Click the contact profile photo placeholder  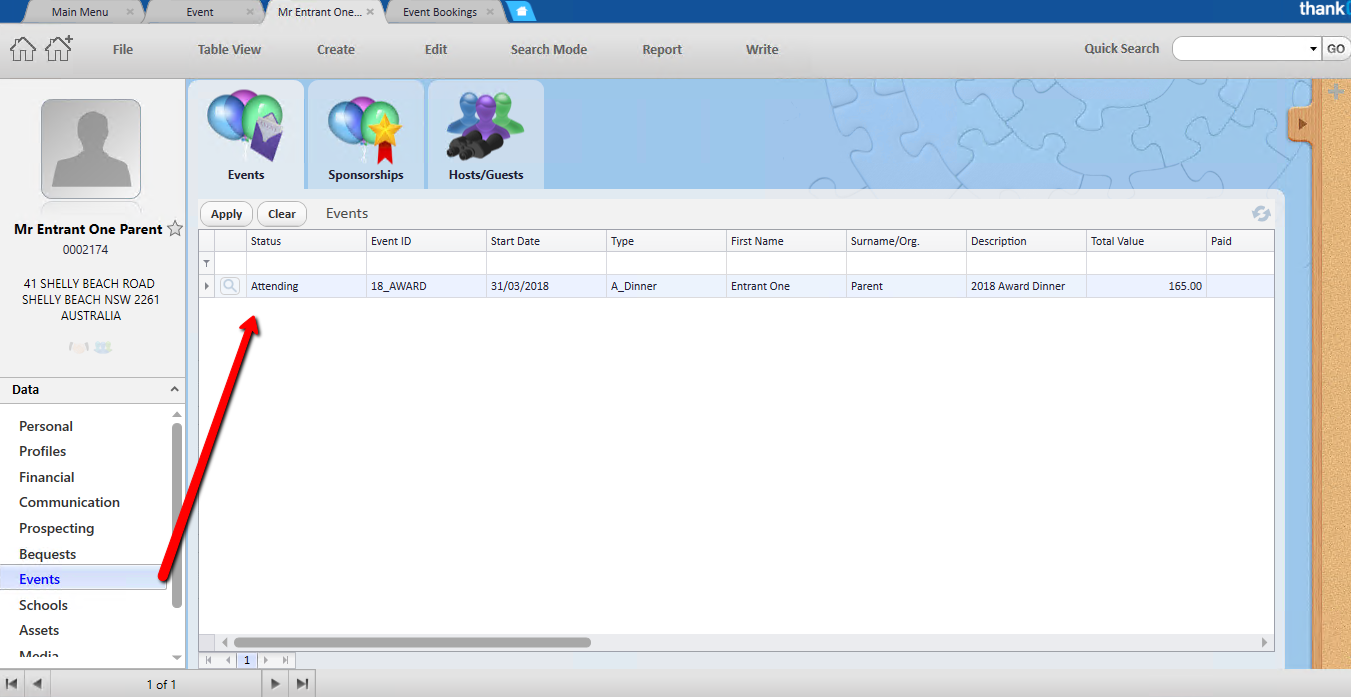tap(91, 149)
